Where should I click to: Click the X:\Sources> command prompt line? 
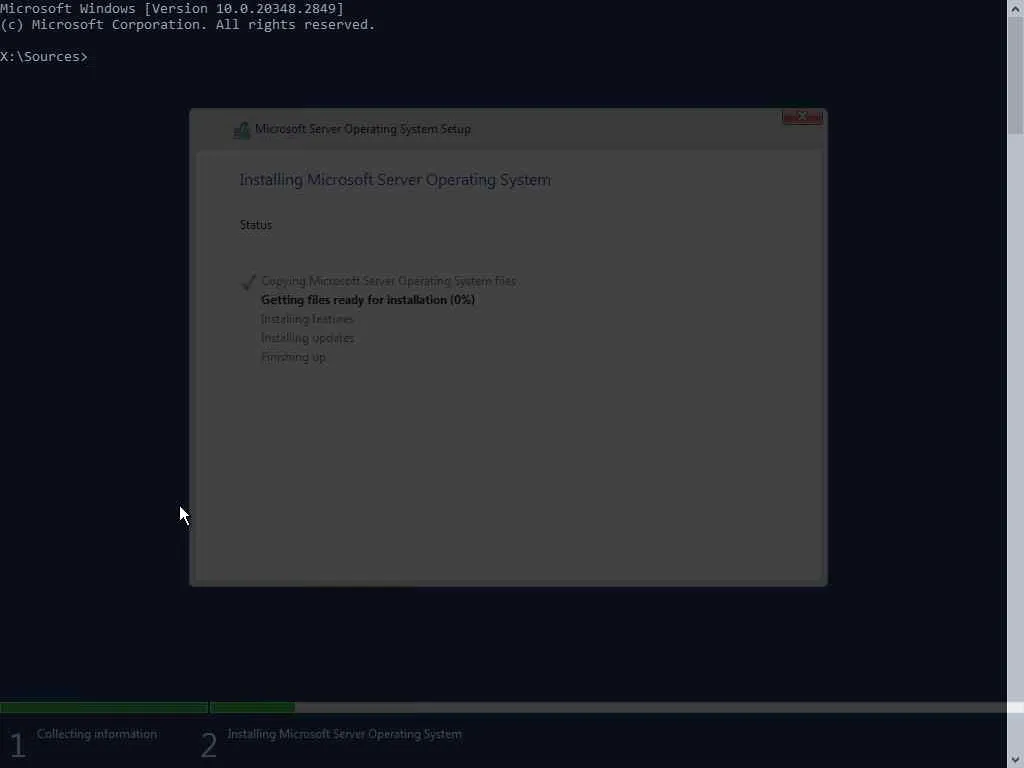tap(44, 57)
